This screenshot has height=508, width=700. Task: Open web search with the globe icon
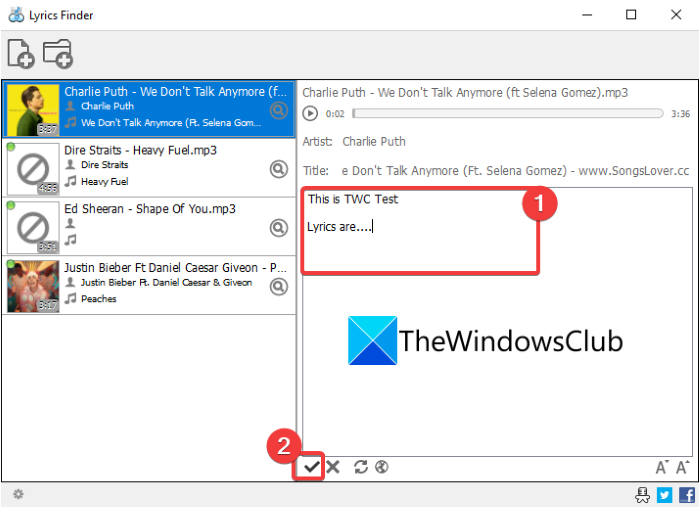pyautogui.click(x=381, y=467)
